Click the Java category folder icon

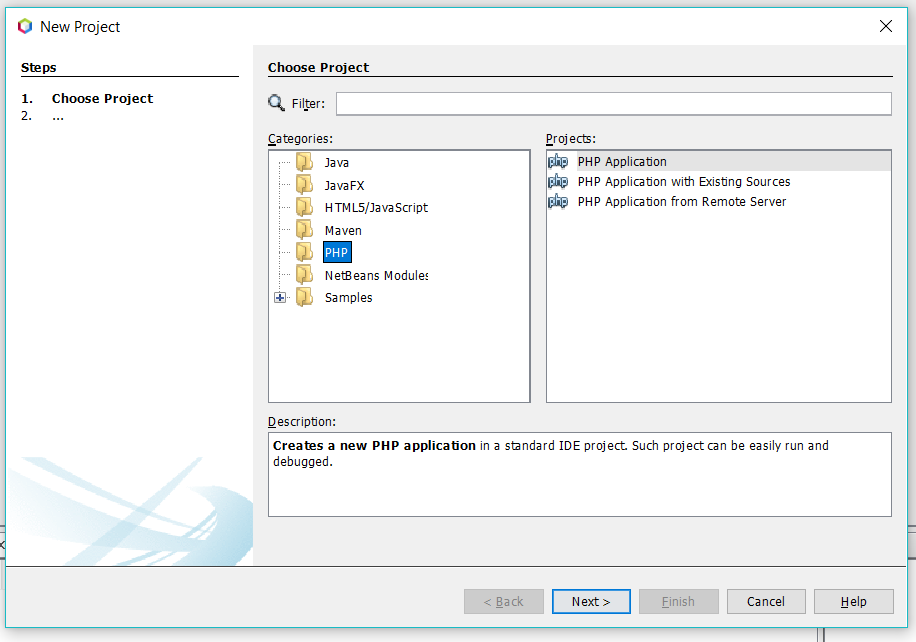point(304,162)
